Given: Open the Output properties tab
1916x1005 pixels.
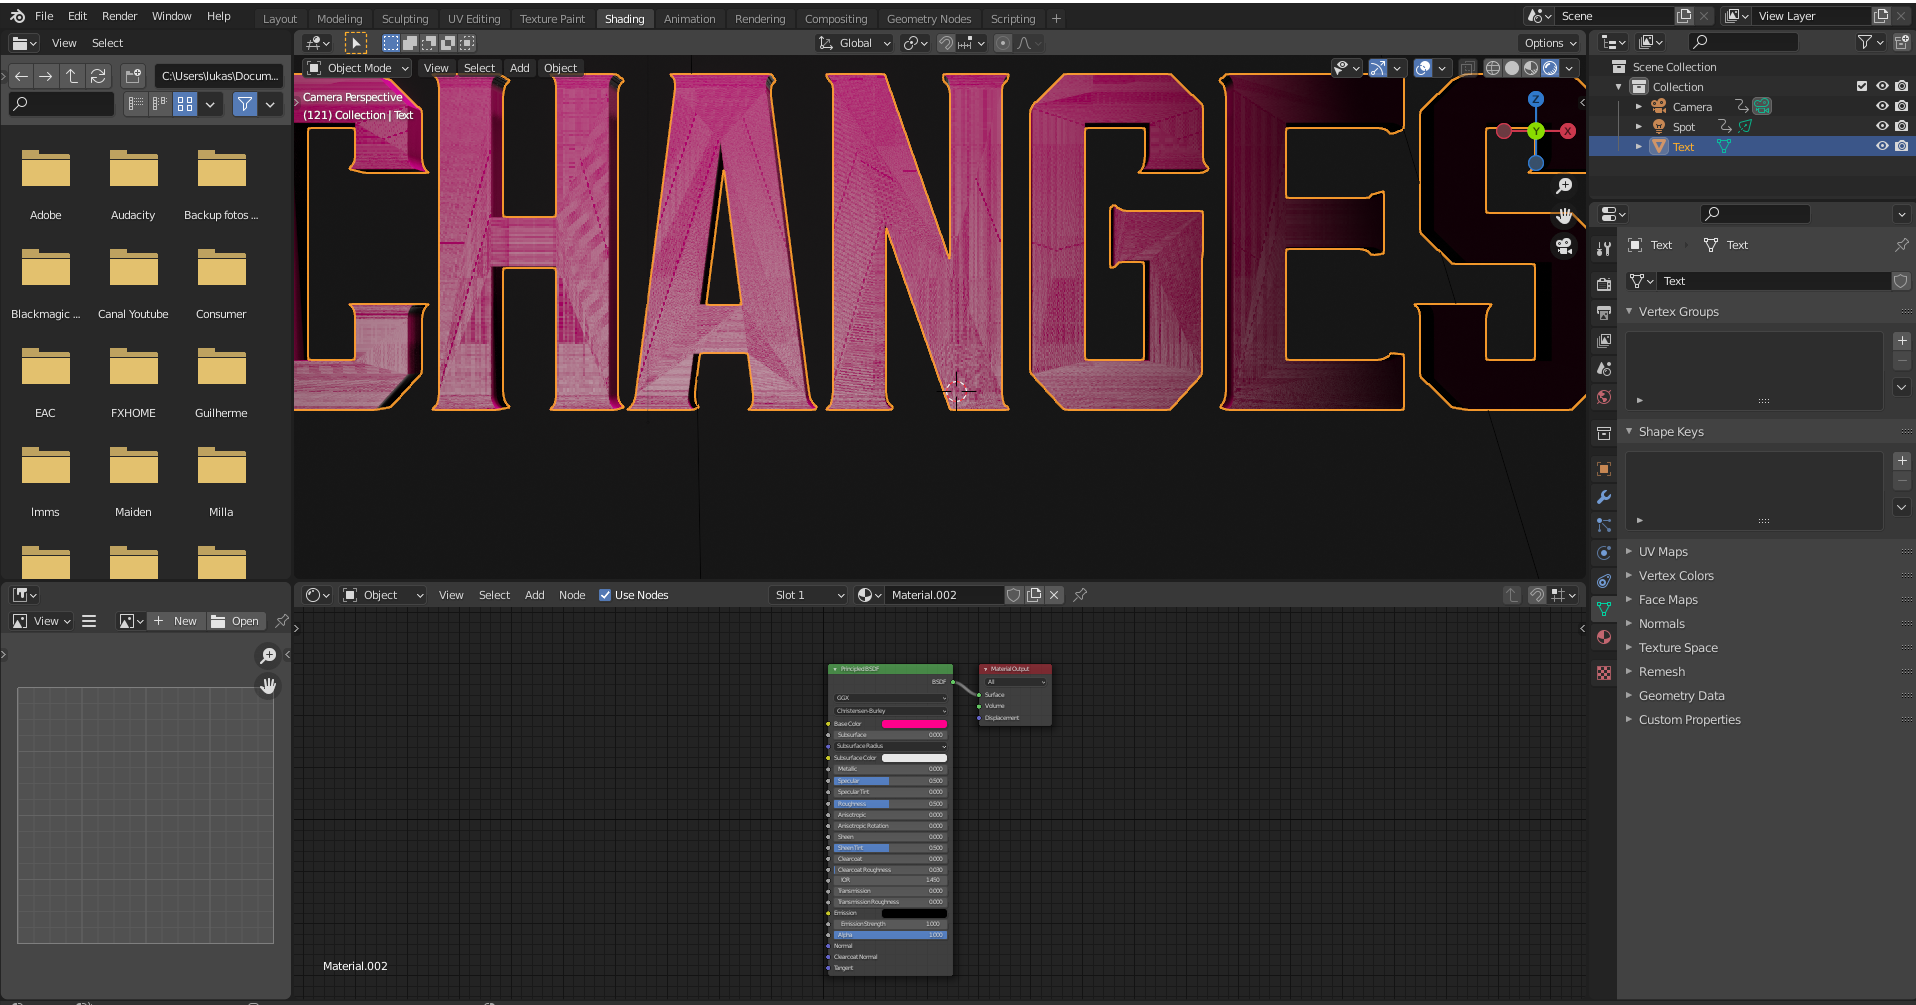Looking at the screenshot, I should click(x=1604, y=312).
